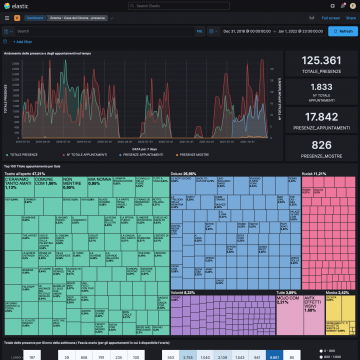
Task: Click the Top 100 Titolo appuntamento panel title
Action: tap(32, 166)
